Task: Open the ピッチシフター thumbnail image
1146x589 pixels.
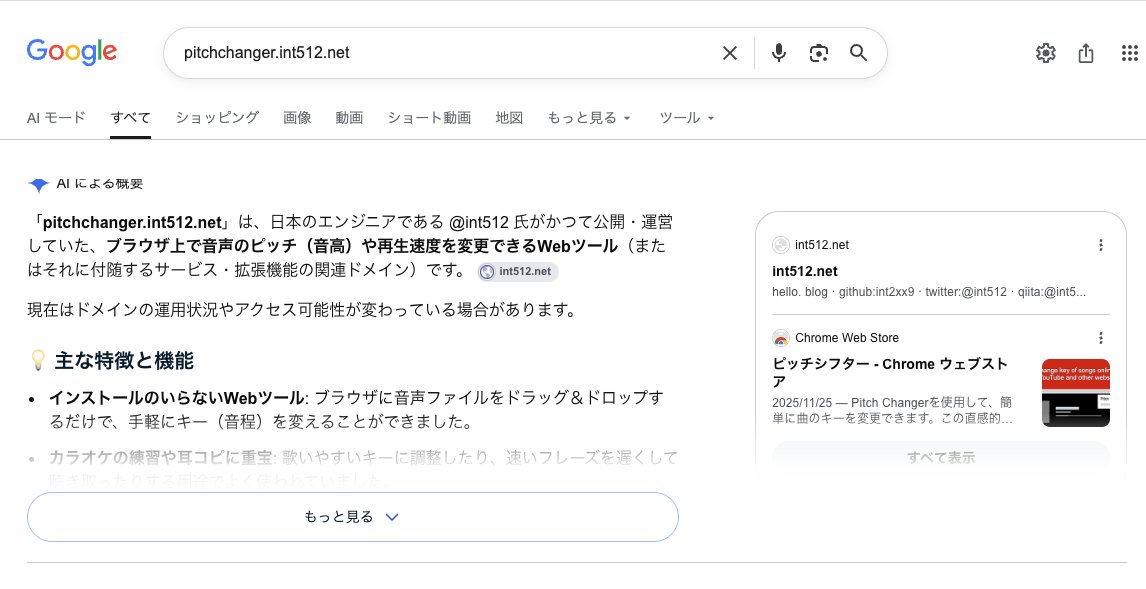Action: click(1076, 392)
